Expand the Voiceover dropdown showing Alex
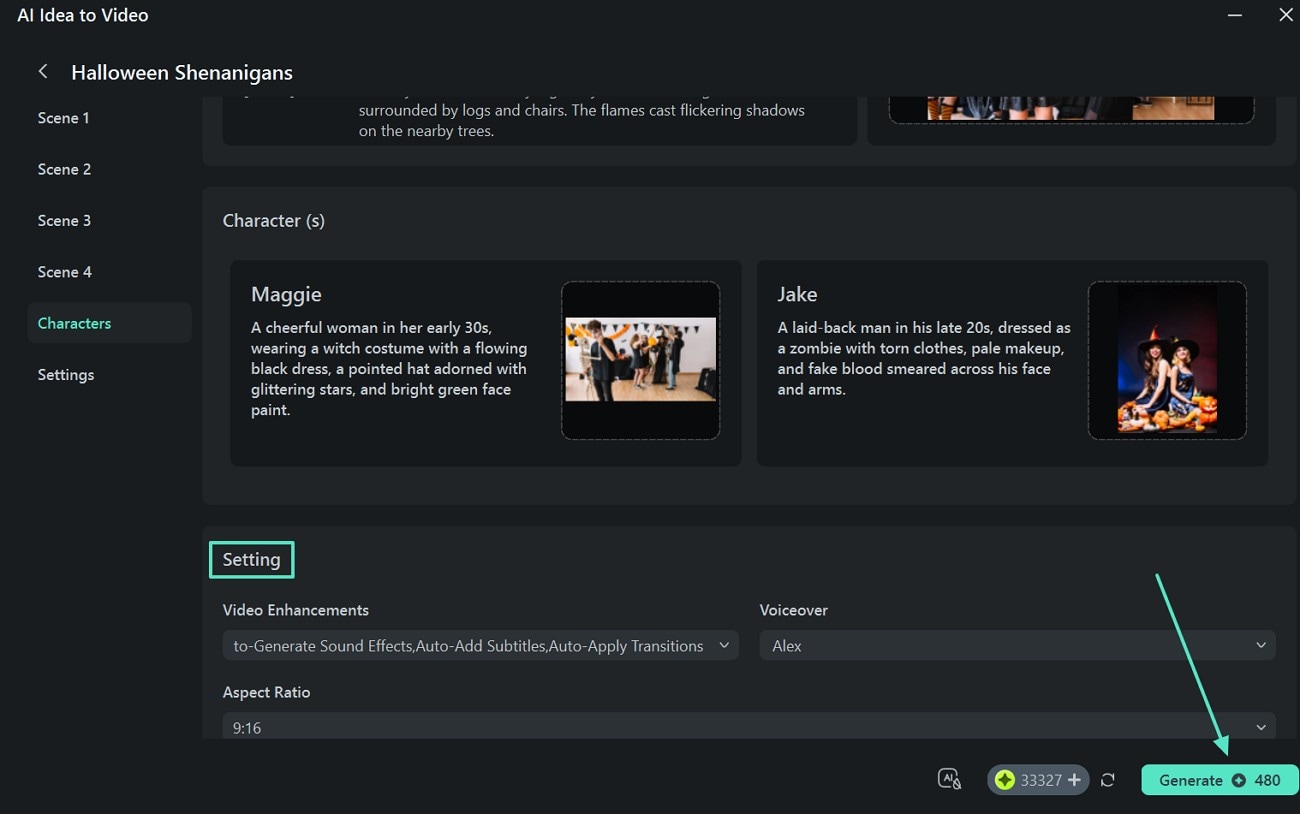Screen dimensions: 1300x814 [1017, 646]
